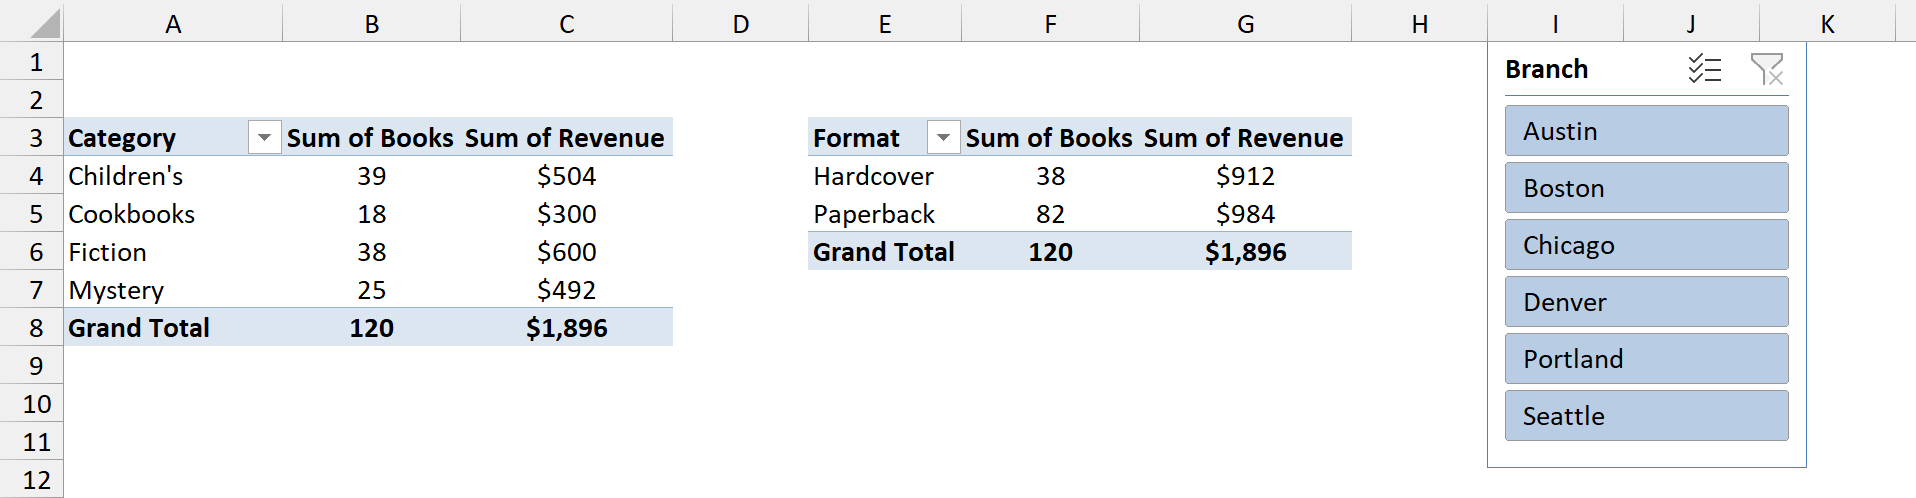The image size is (1916, 498).
Task: Select row 4 header
Action: pyautogui.click(x=32, y=176)
